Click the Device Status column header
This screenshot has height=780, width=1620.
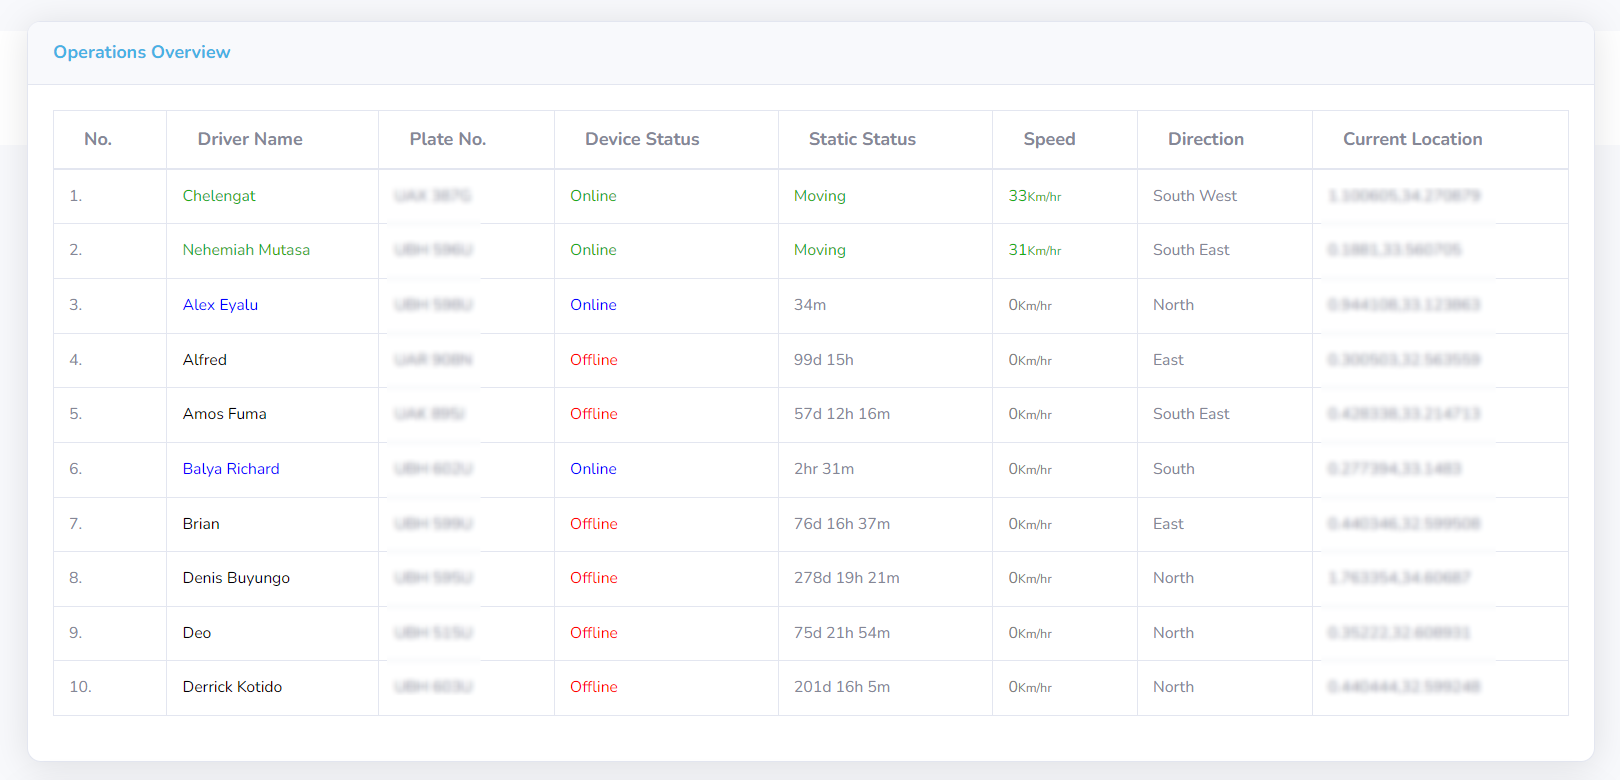pyautogui.click(x=642, y=139)
